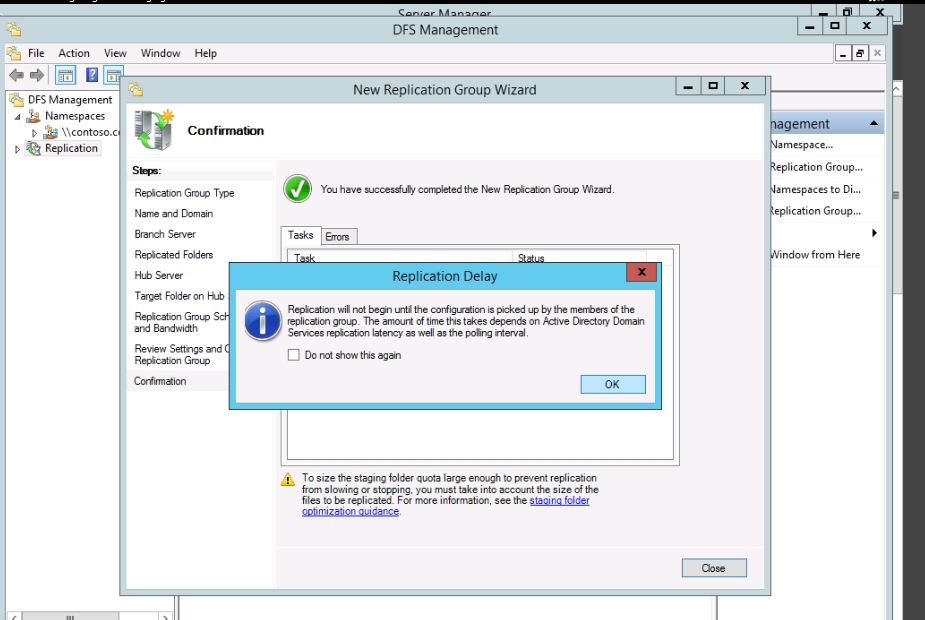
Task: Click the Replication node icon in the tree
Action: (x=34, y=149)
